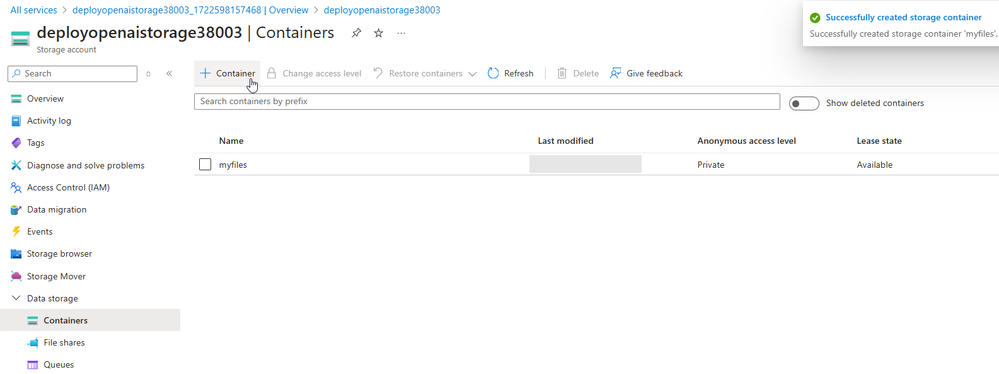The height and width of the screenshot is (374, 999).
Task: Click the Private access level cell
Action: click(x=711, y=164)
